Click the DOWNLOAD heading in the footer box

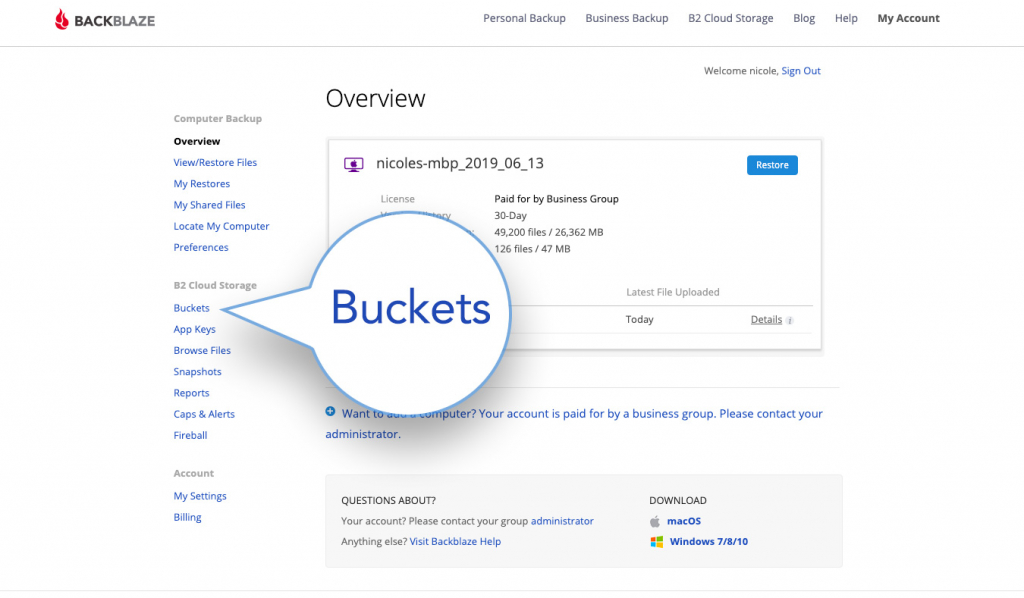click(678, 501)
